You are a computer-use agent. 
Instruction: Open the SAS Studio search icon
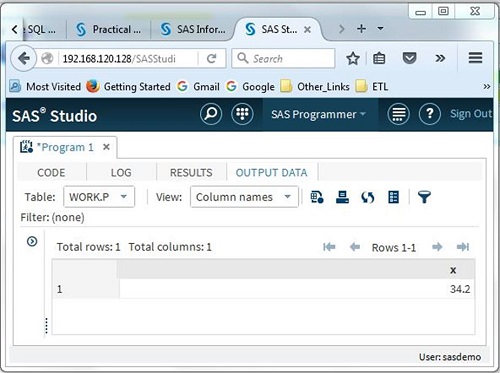pyautogui.click(x=211, y=114)
